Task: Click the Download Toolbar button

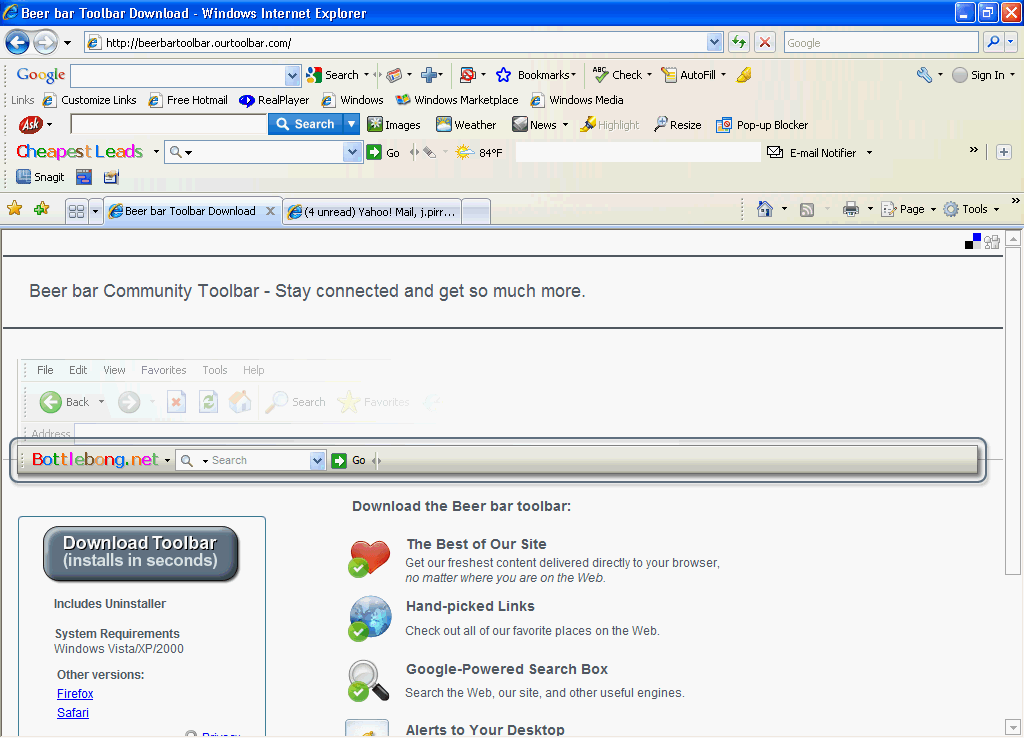Action: (x=141, y=552)
